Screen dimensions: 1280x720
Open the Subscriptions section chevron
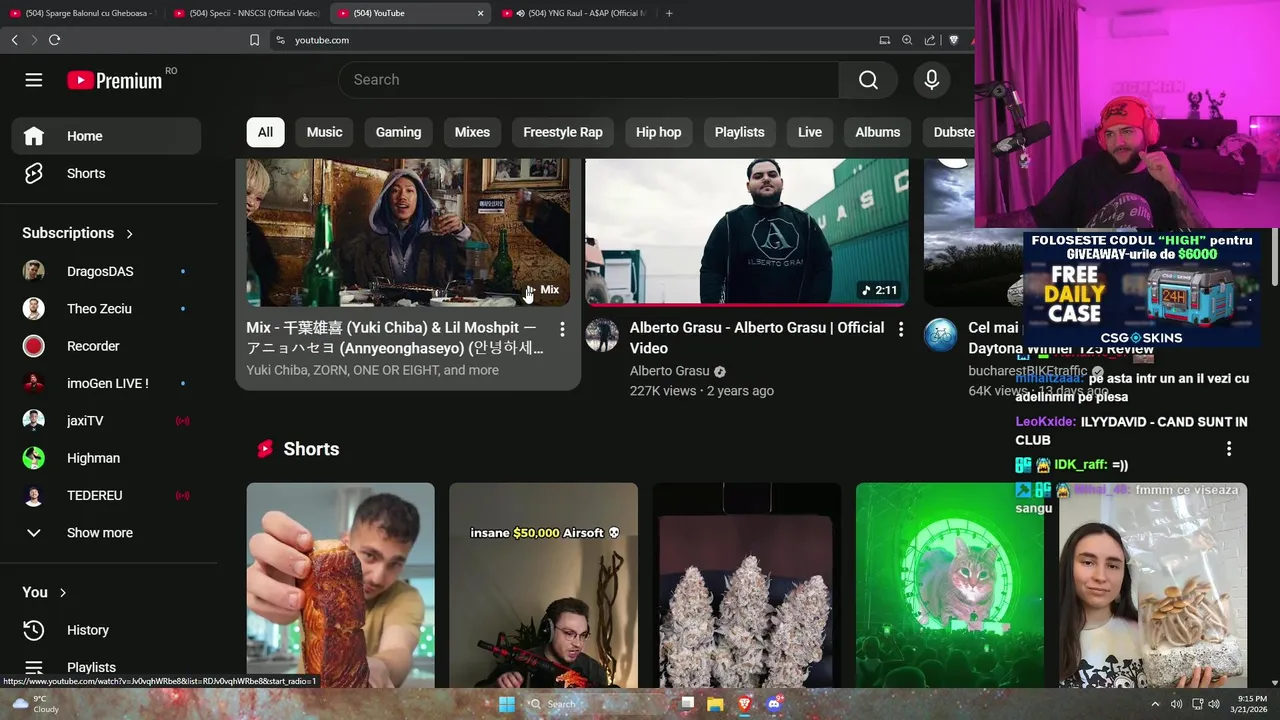pyautogui.click(x=129, y=234)
